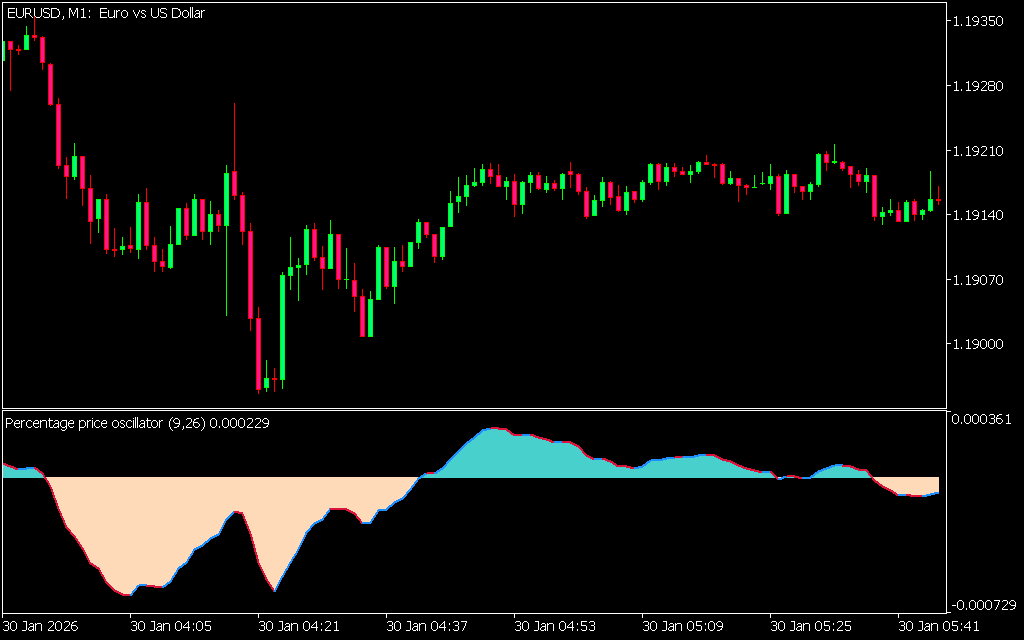Click the 0.000361 oscillator scale value
1024x640 pixels.
(986, 419)
